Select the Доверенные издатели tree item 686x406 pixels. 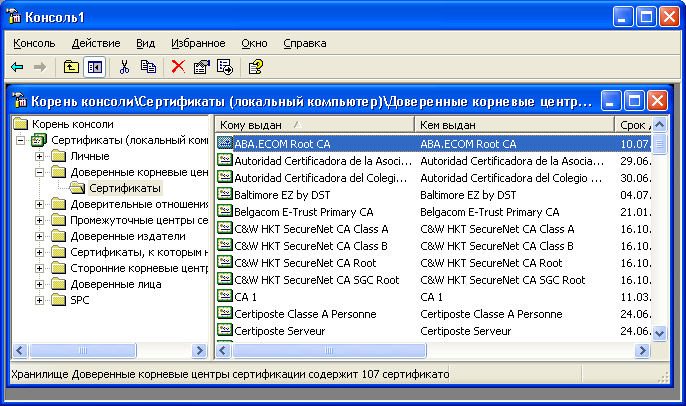(x=128, y=236)
